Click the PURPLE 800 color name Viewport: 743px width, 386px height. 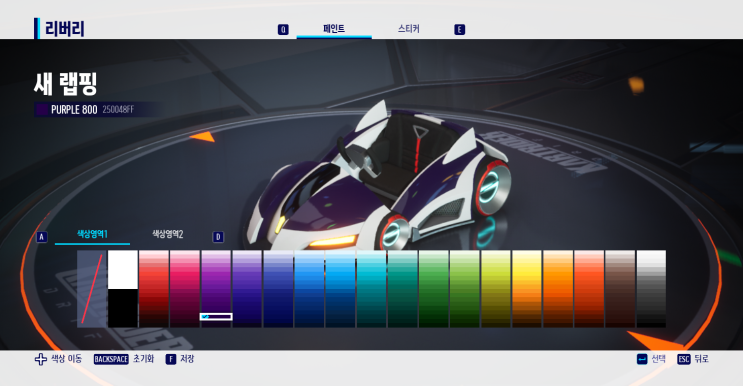(74, 110)
